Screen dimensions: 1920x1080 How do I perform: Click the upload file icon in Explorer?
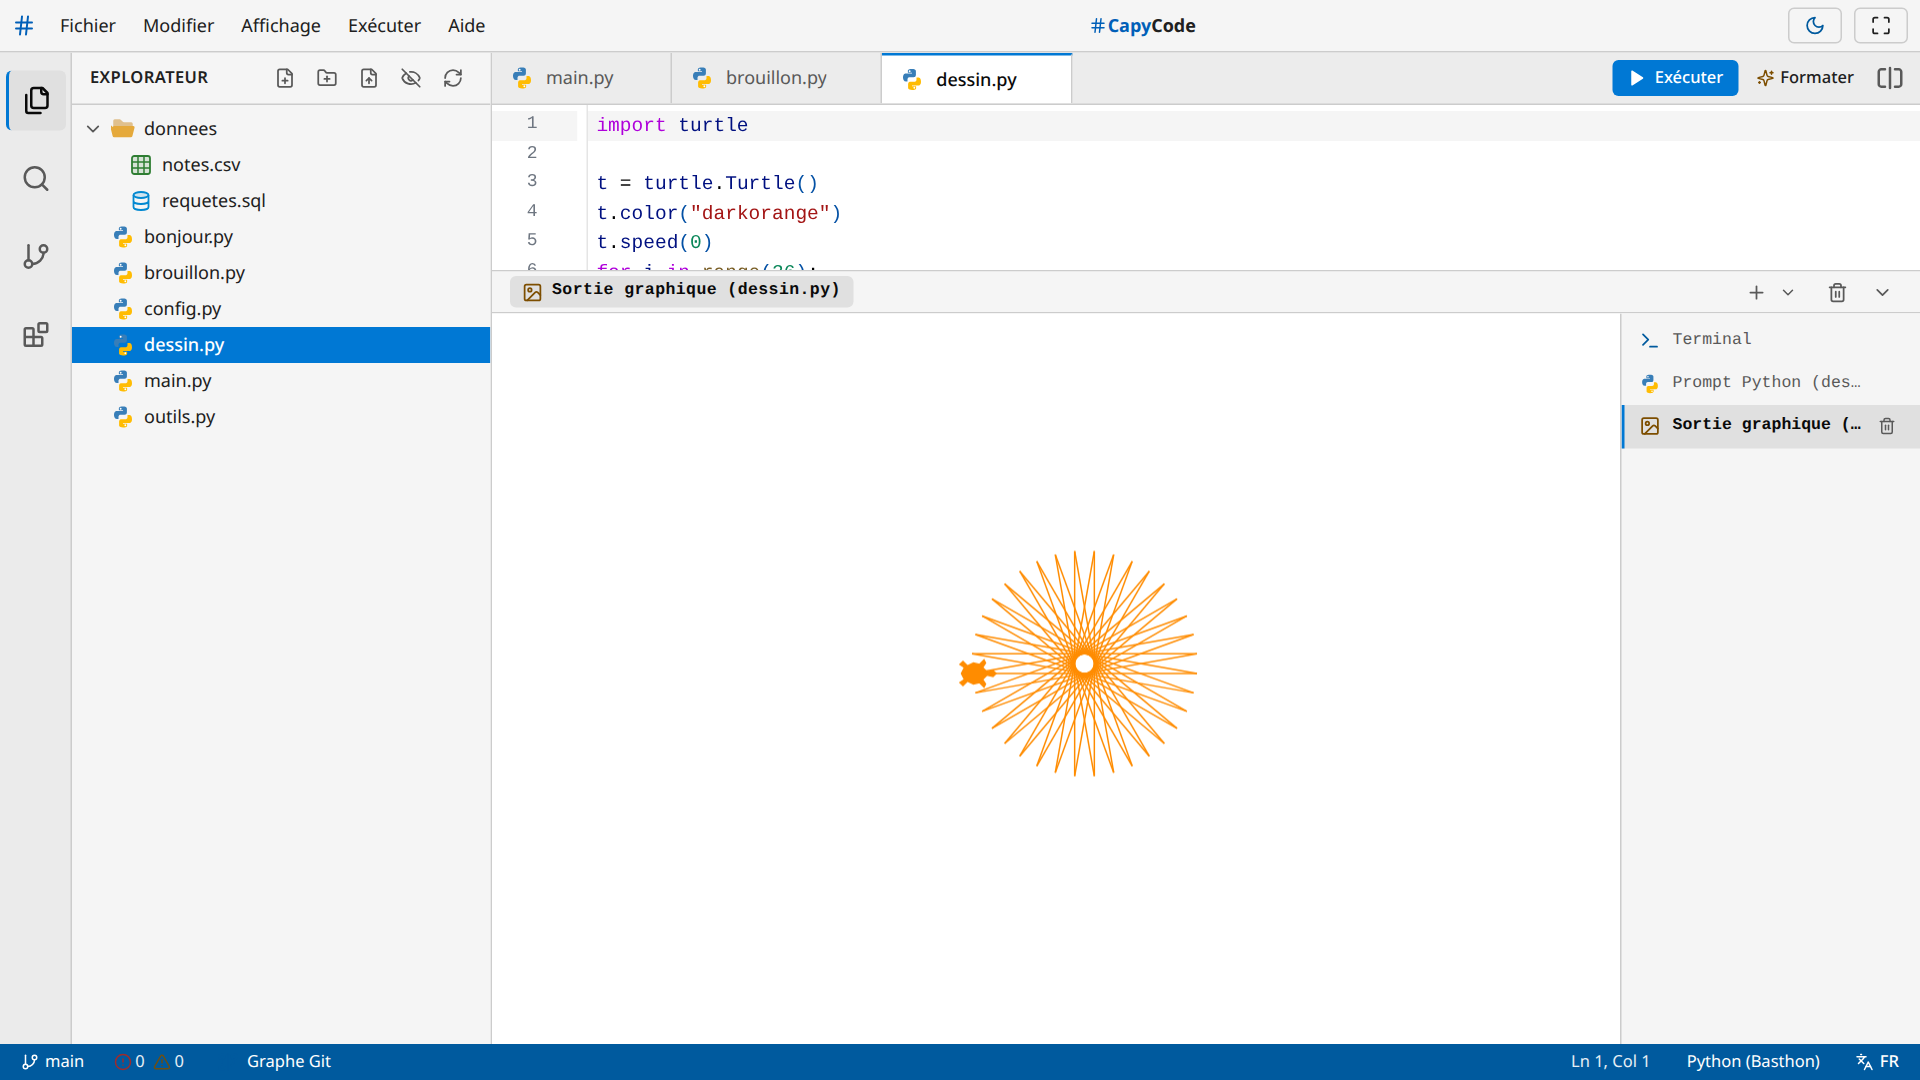pyautogui.click(x=369, y=78)
